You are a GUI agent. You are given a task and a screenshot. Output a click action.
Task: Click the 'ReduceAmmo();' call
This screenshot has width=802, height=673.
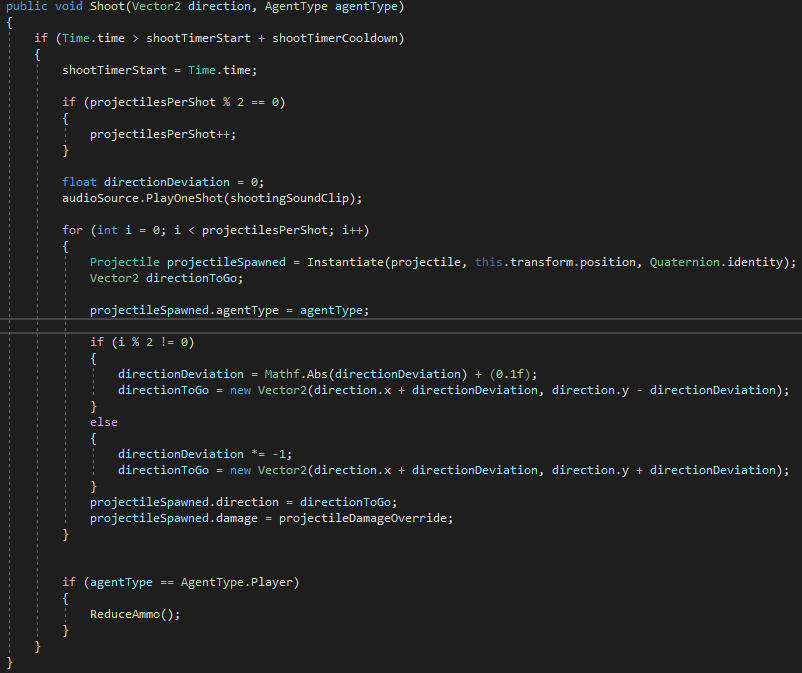coord(135,614)
